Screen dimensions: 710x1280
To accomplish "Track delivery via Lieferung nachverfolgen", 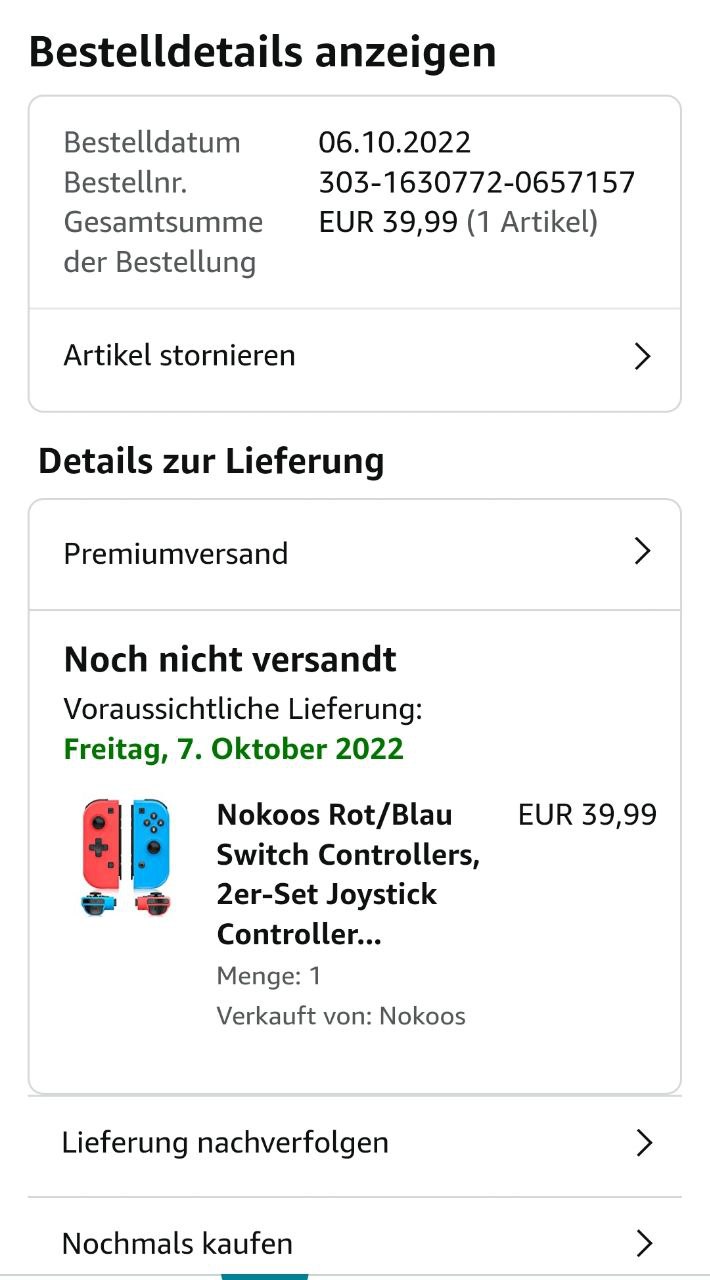I will (225, 1143).
